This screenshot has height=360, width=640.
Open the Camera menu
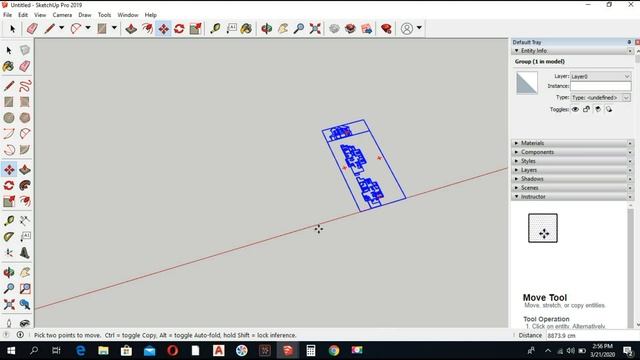pyautogui.click(x=62, y=15)
